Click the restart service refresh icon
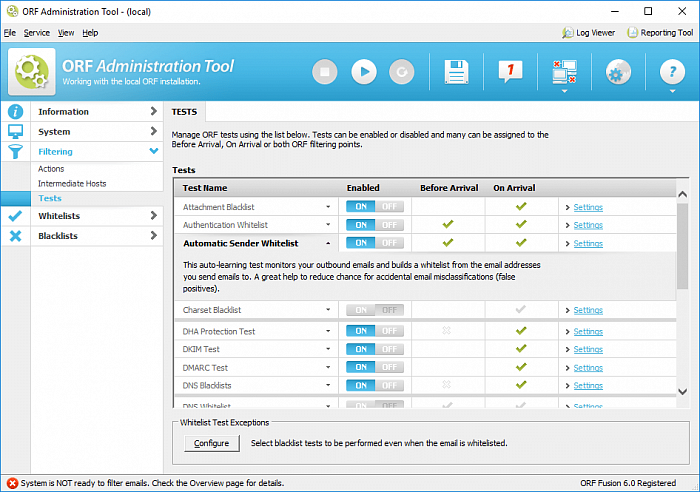 tap(401, 71)
